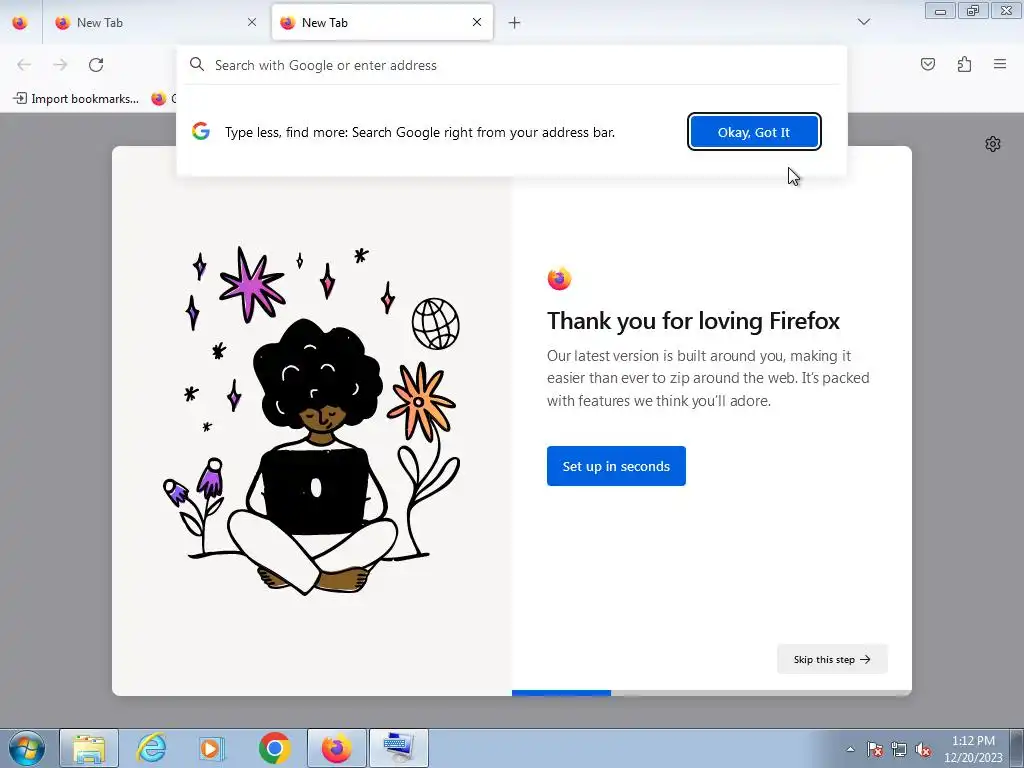Click the onboarding progress bar
The width and height of the screenshot is (1024, 768).
(x=711, y=693)
